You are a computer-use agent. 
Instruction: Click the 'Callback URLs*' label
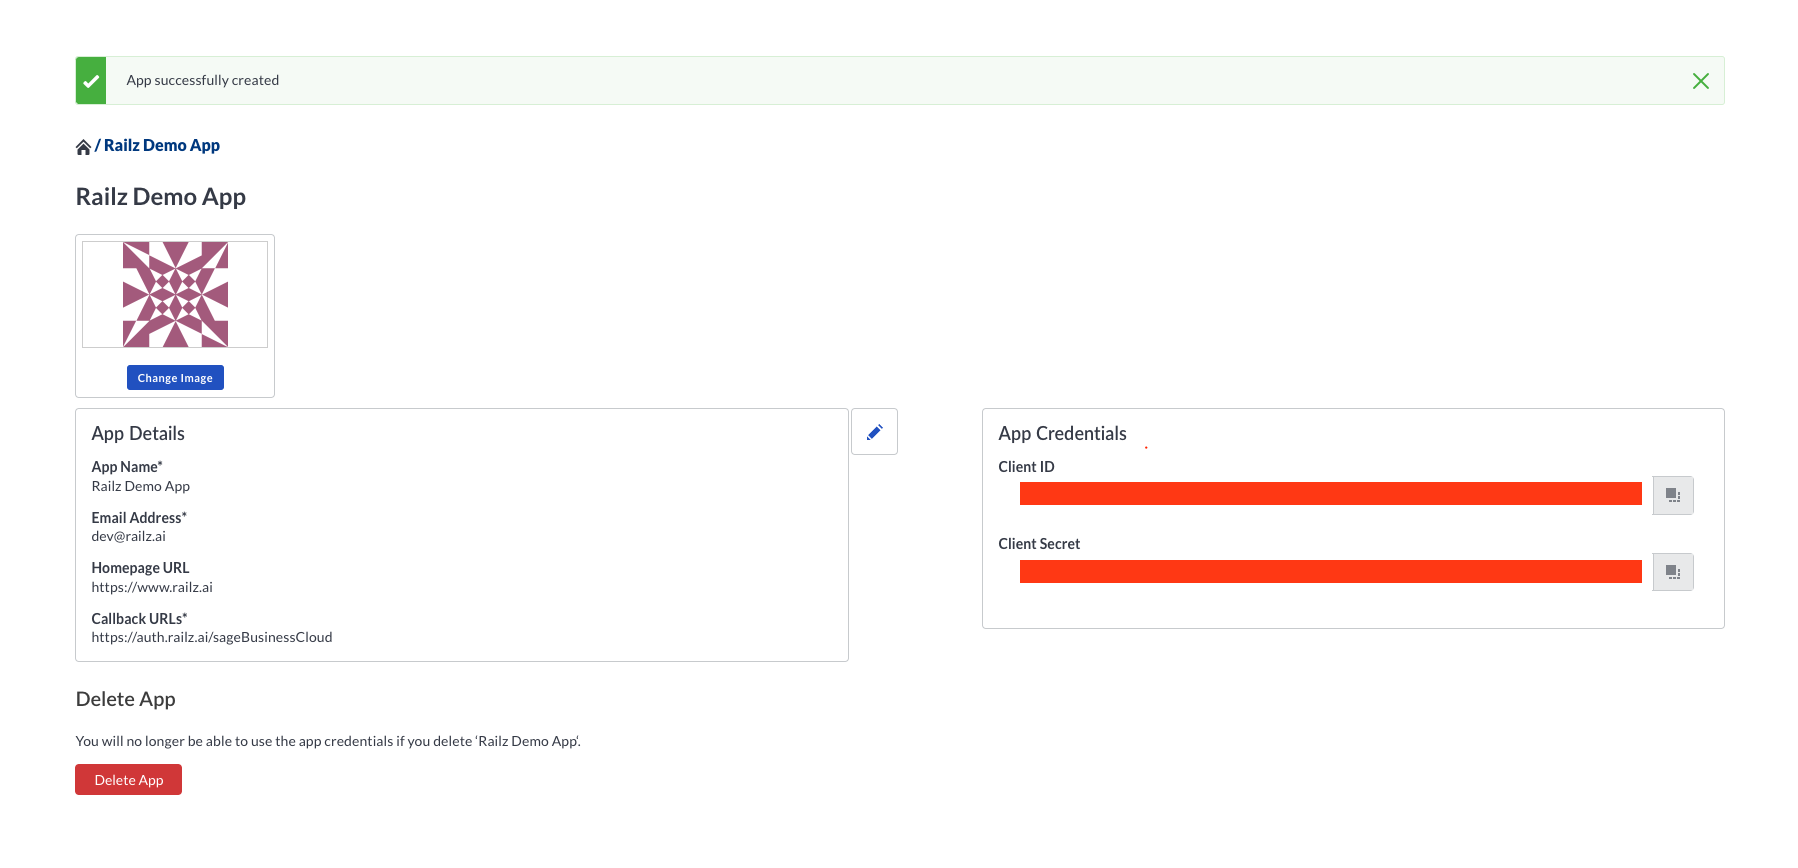[140, 619]
